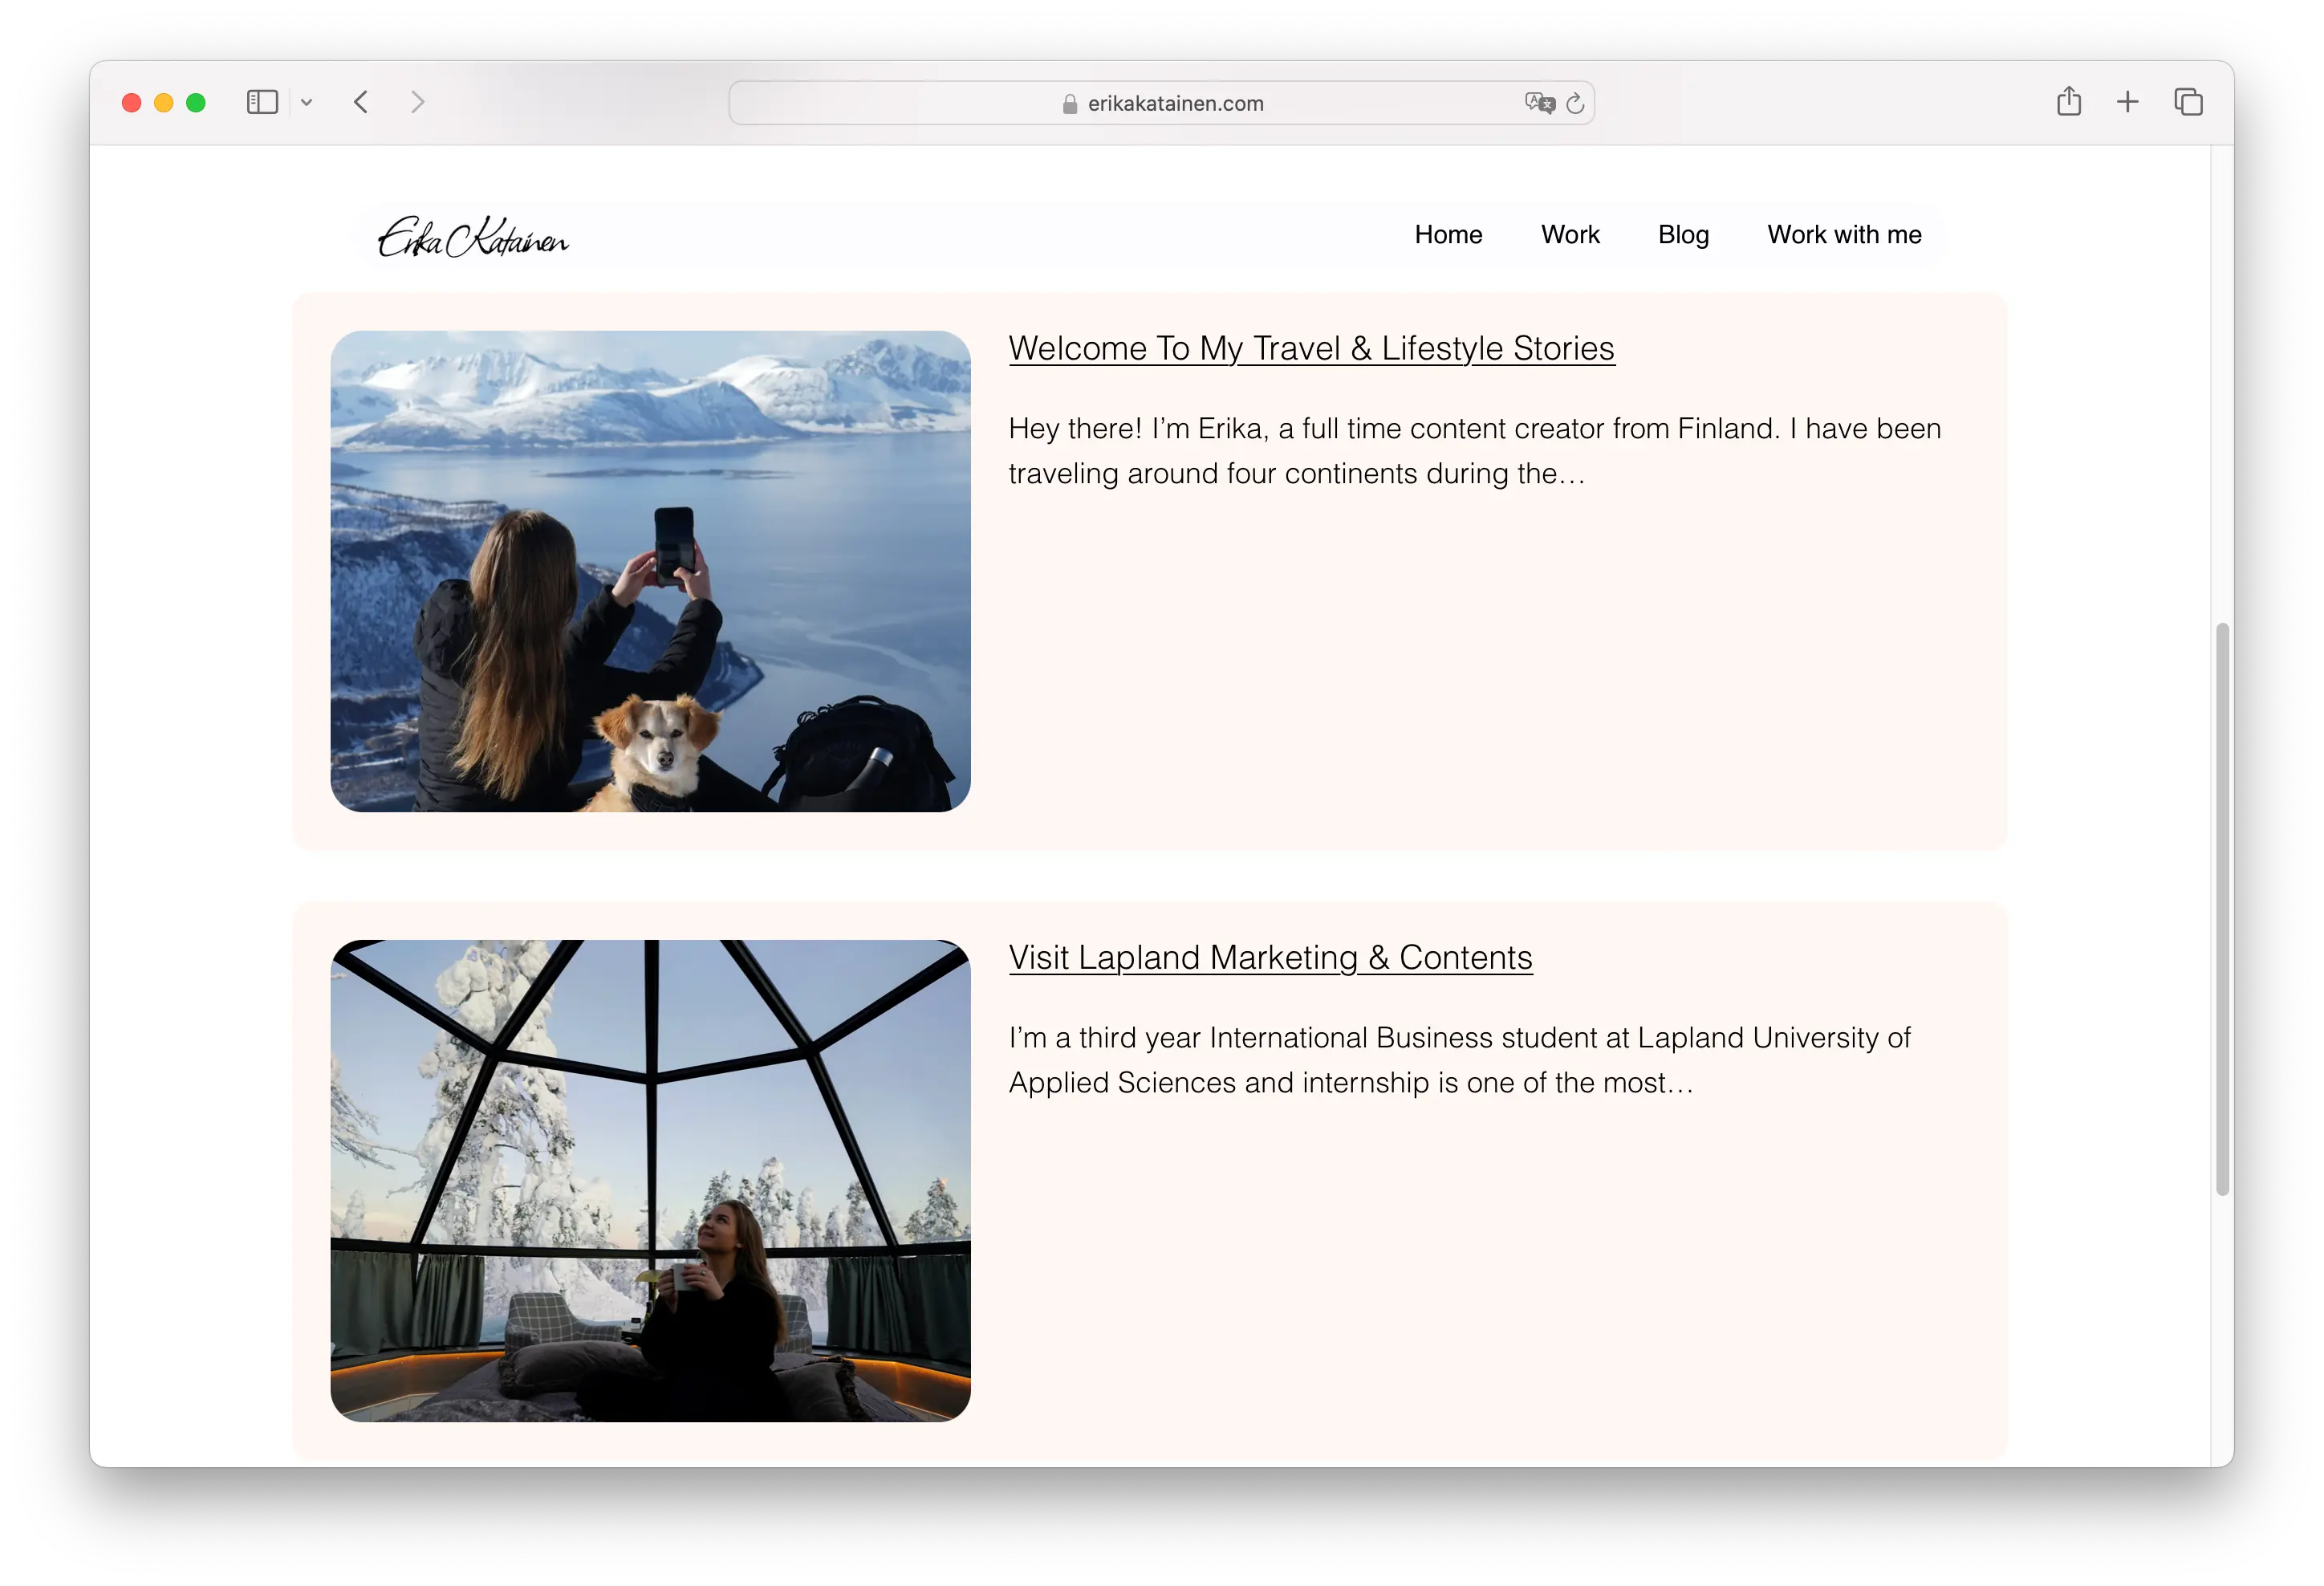Show the tab overview icon
The width and height of the screenshot is (2324, 1586).
click(2188, 102)
